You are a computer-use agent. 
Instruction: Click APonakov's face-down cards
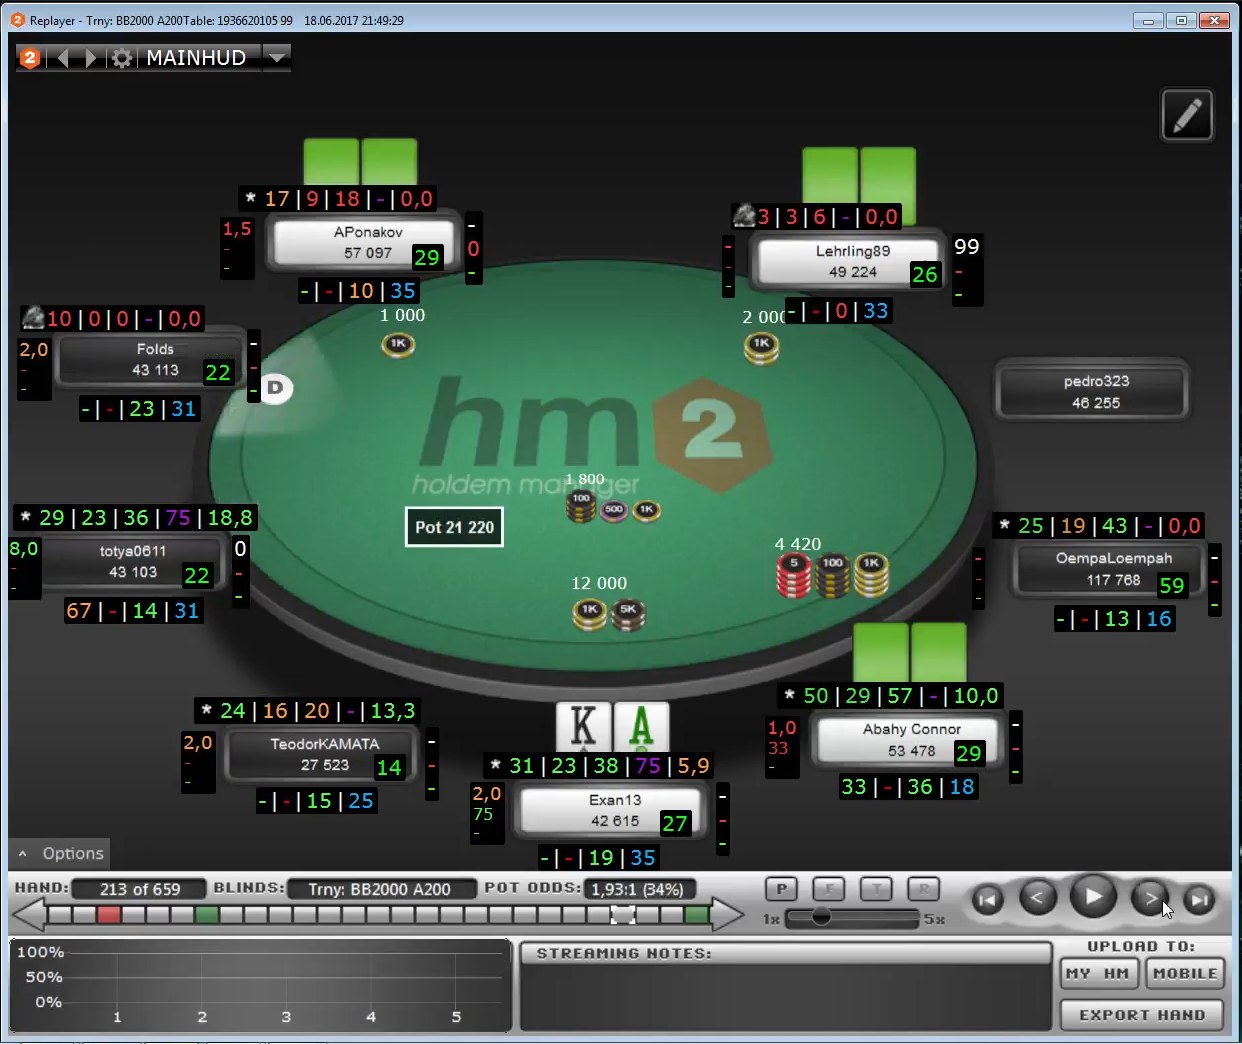(360, 161)
